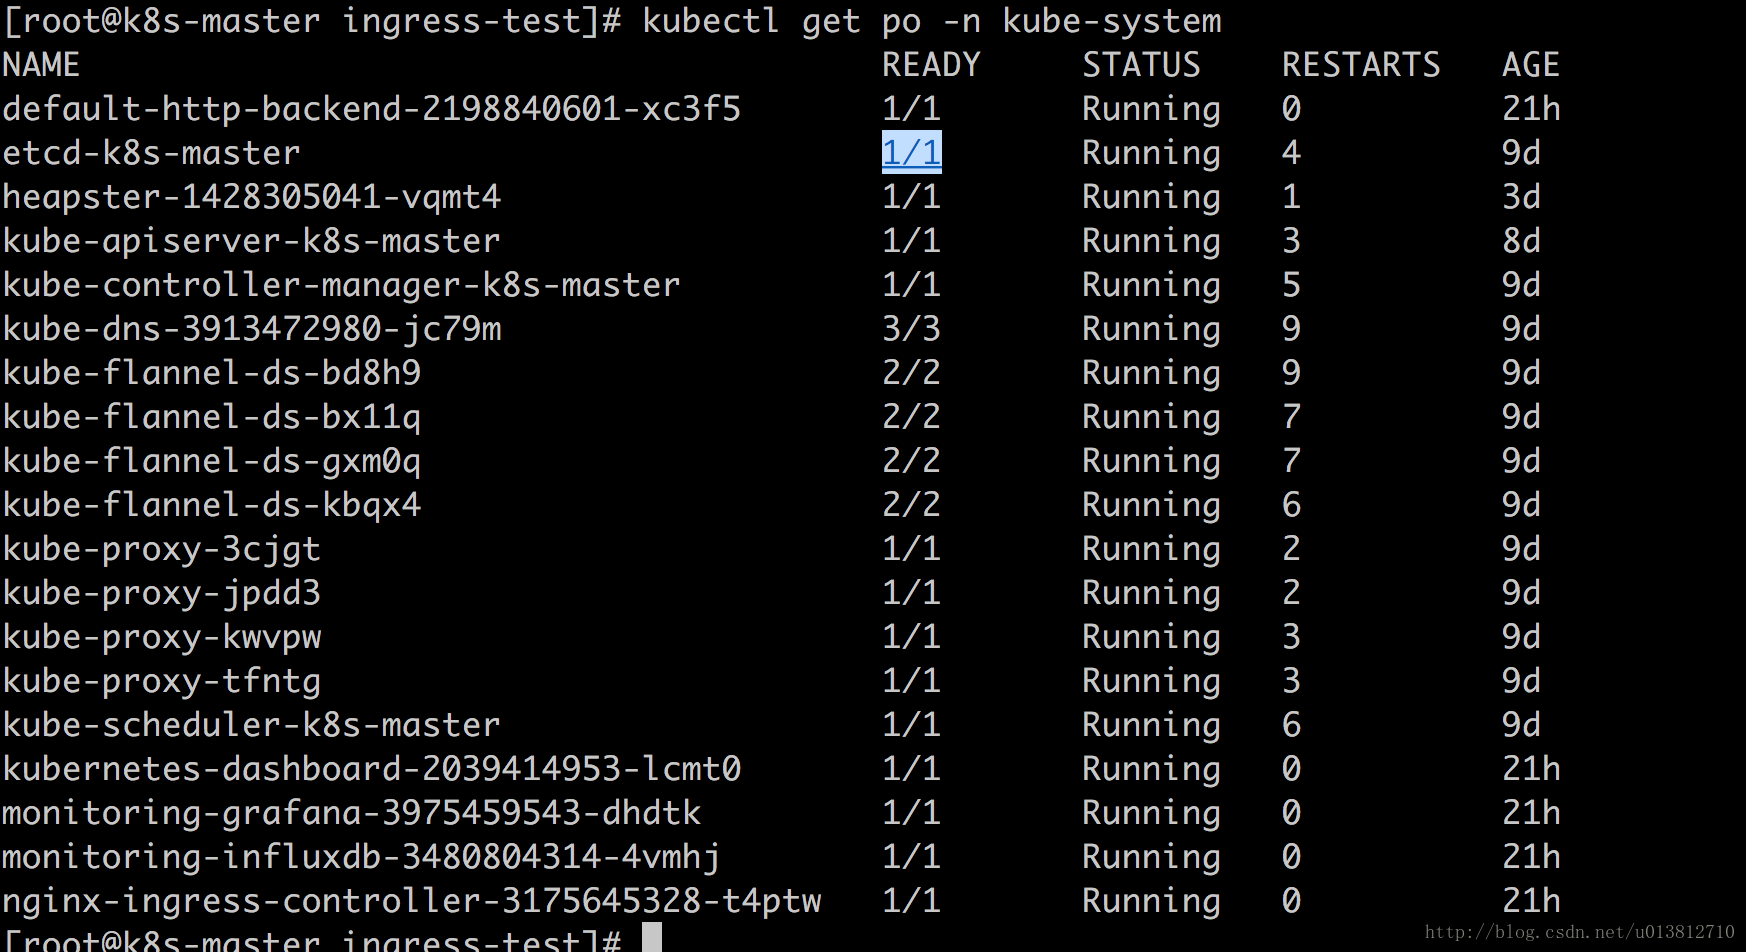Select the kube-flannel-ds-gxm0q pod name

pyautogui.click(x=211, y=461)
